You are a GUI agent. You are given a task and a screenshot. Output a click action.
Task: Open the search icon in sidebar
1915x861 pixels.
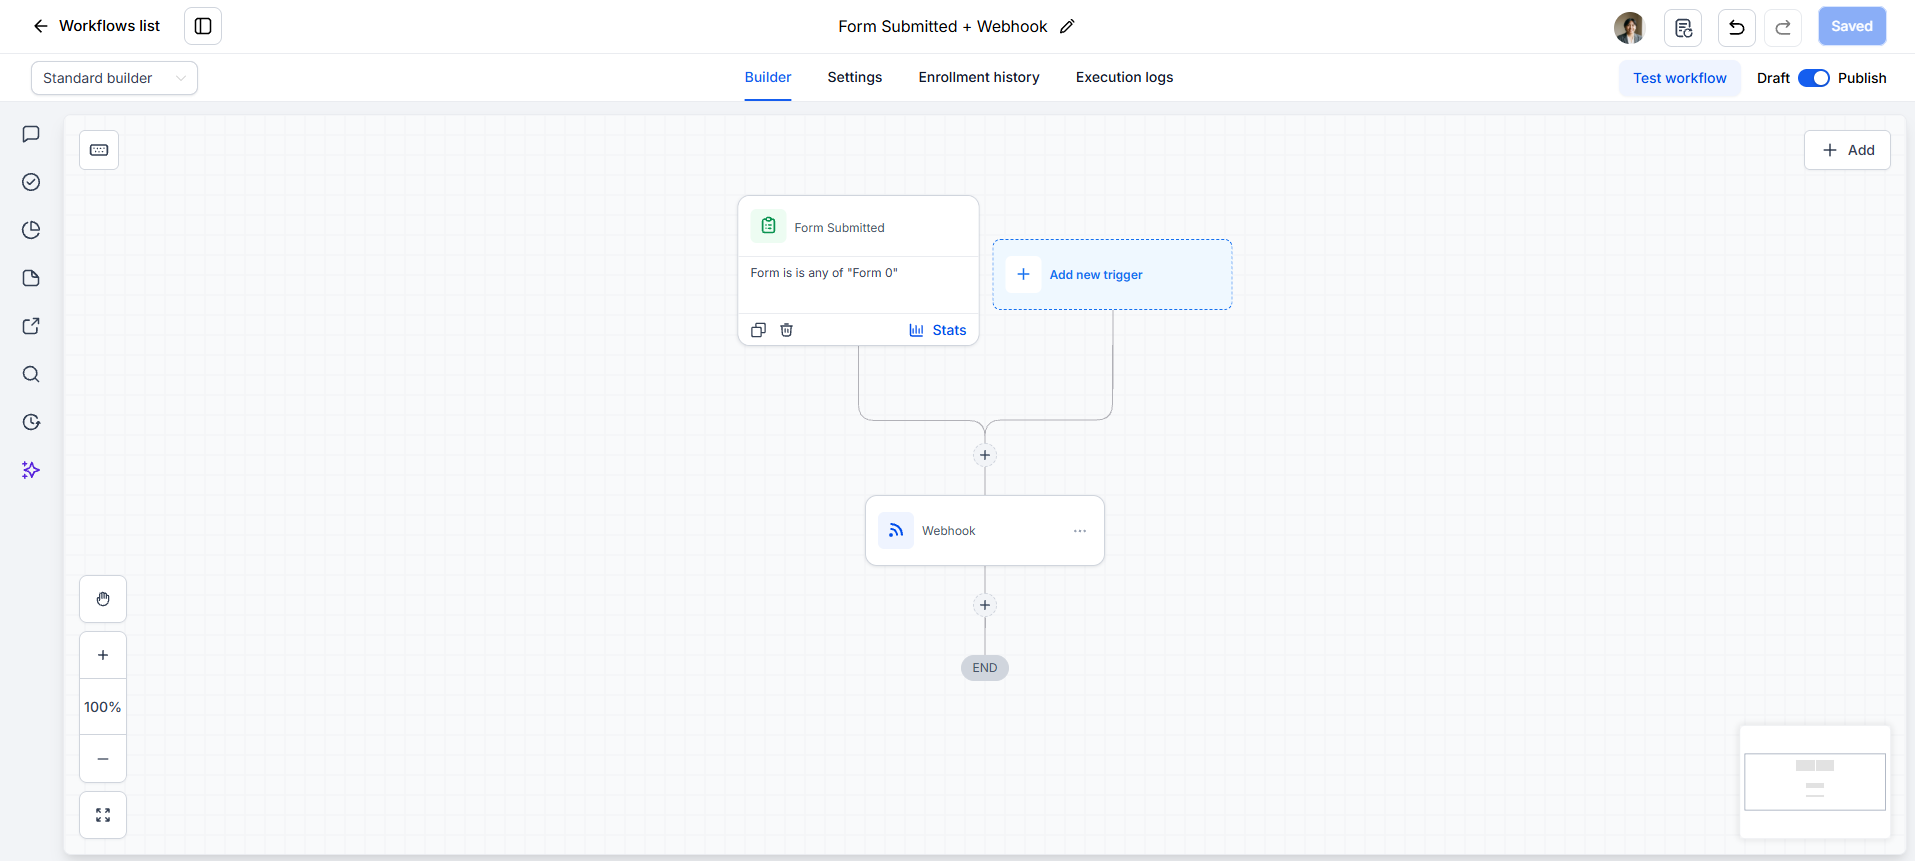point(31,374)
